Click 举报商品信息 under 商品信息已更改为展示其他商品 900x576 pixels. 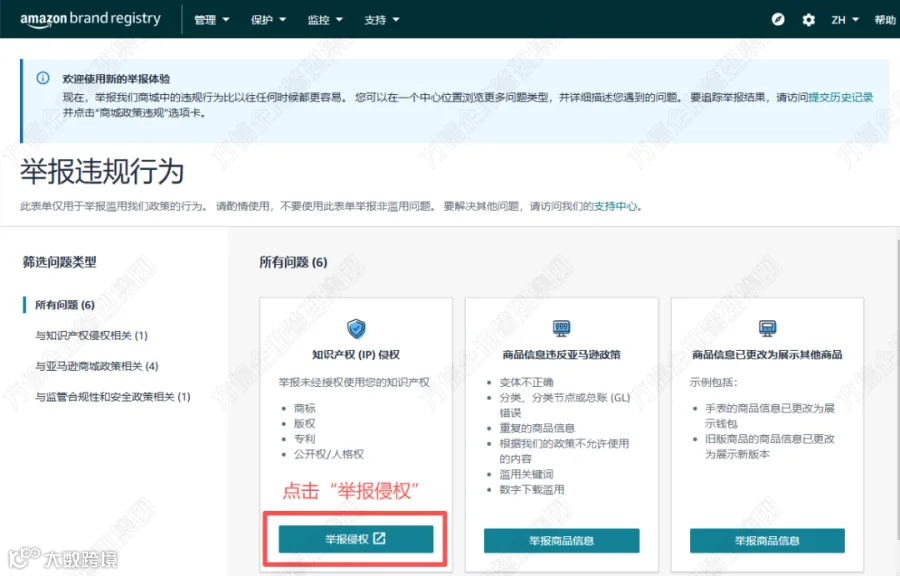tap(767, 540)
